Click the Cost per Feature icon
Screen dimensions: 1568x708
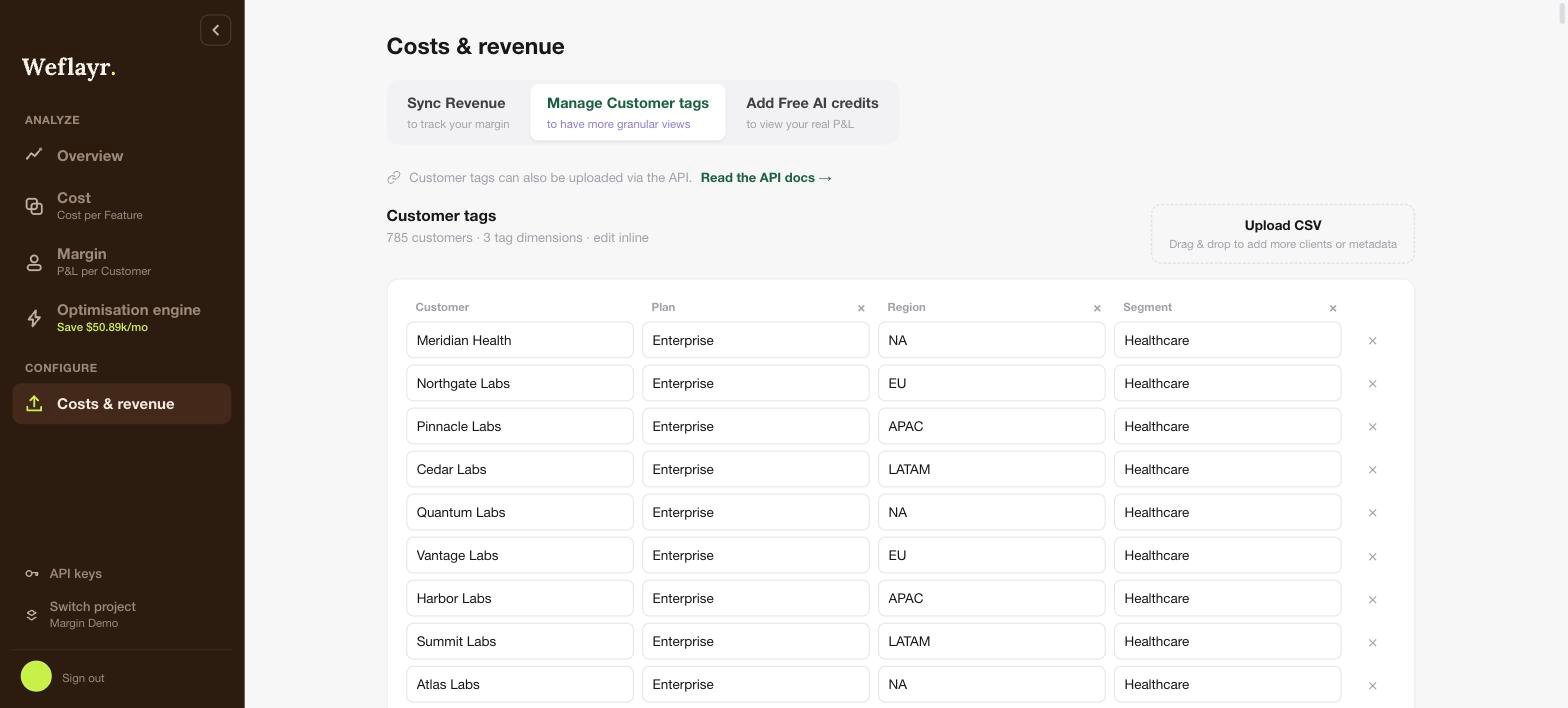[x=34, y=206]
